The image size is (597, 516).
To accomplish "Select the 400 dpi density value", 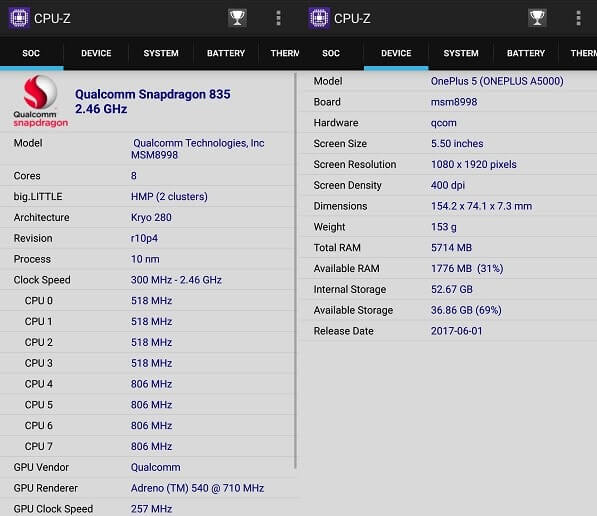I will coord(448,185).
